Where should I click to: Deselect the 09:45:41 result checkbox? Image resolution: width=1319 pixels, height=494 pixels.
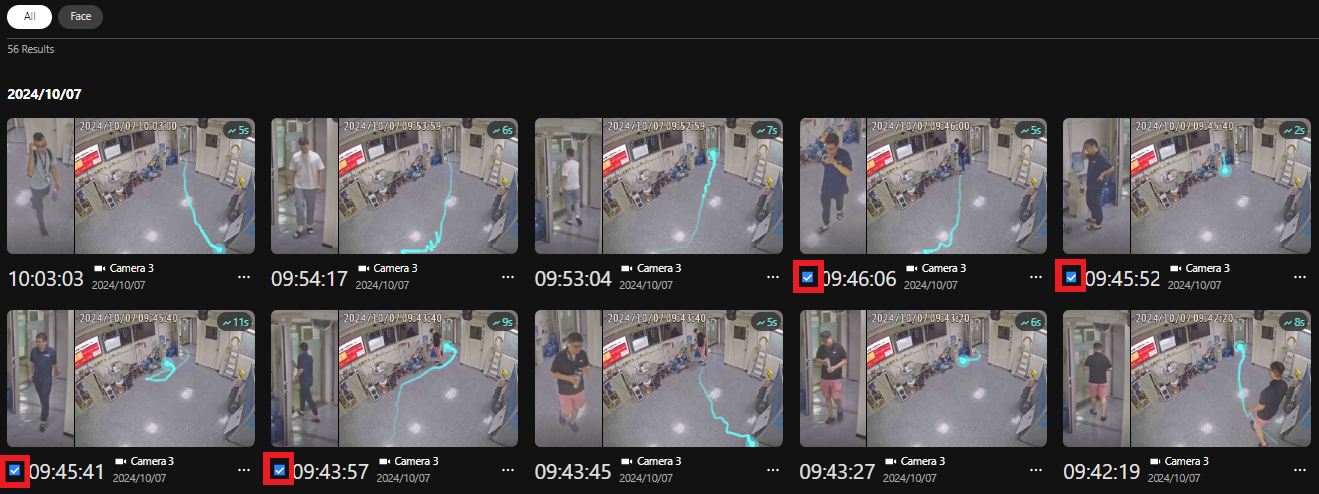(x=15, y=468)
